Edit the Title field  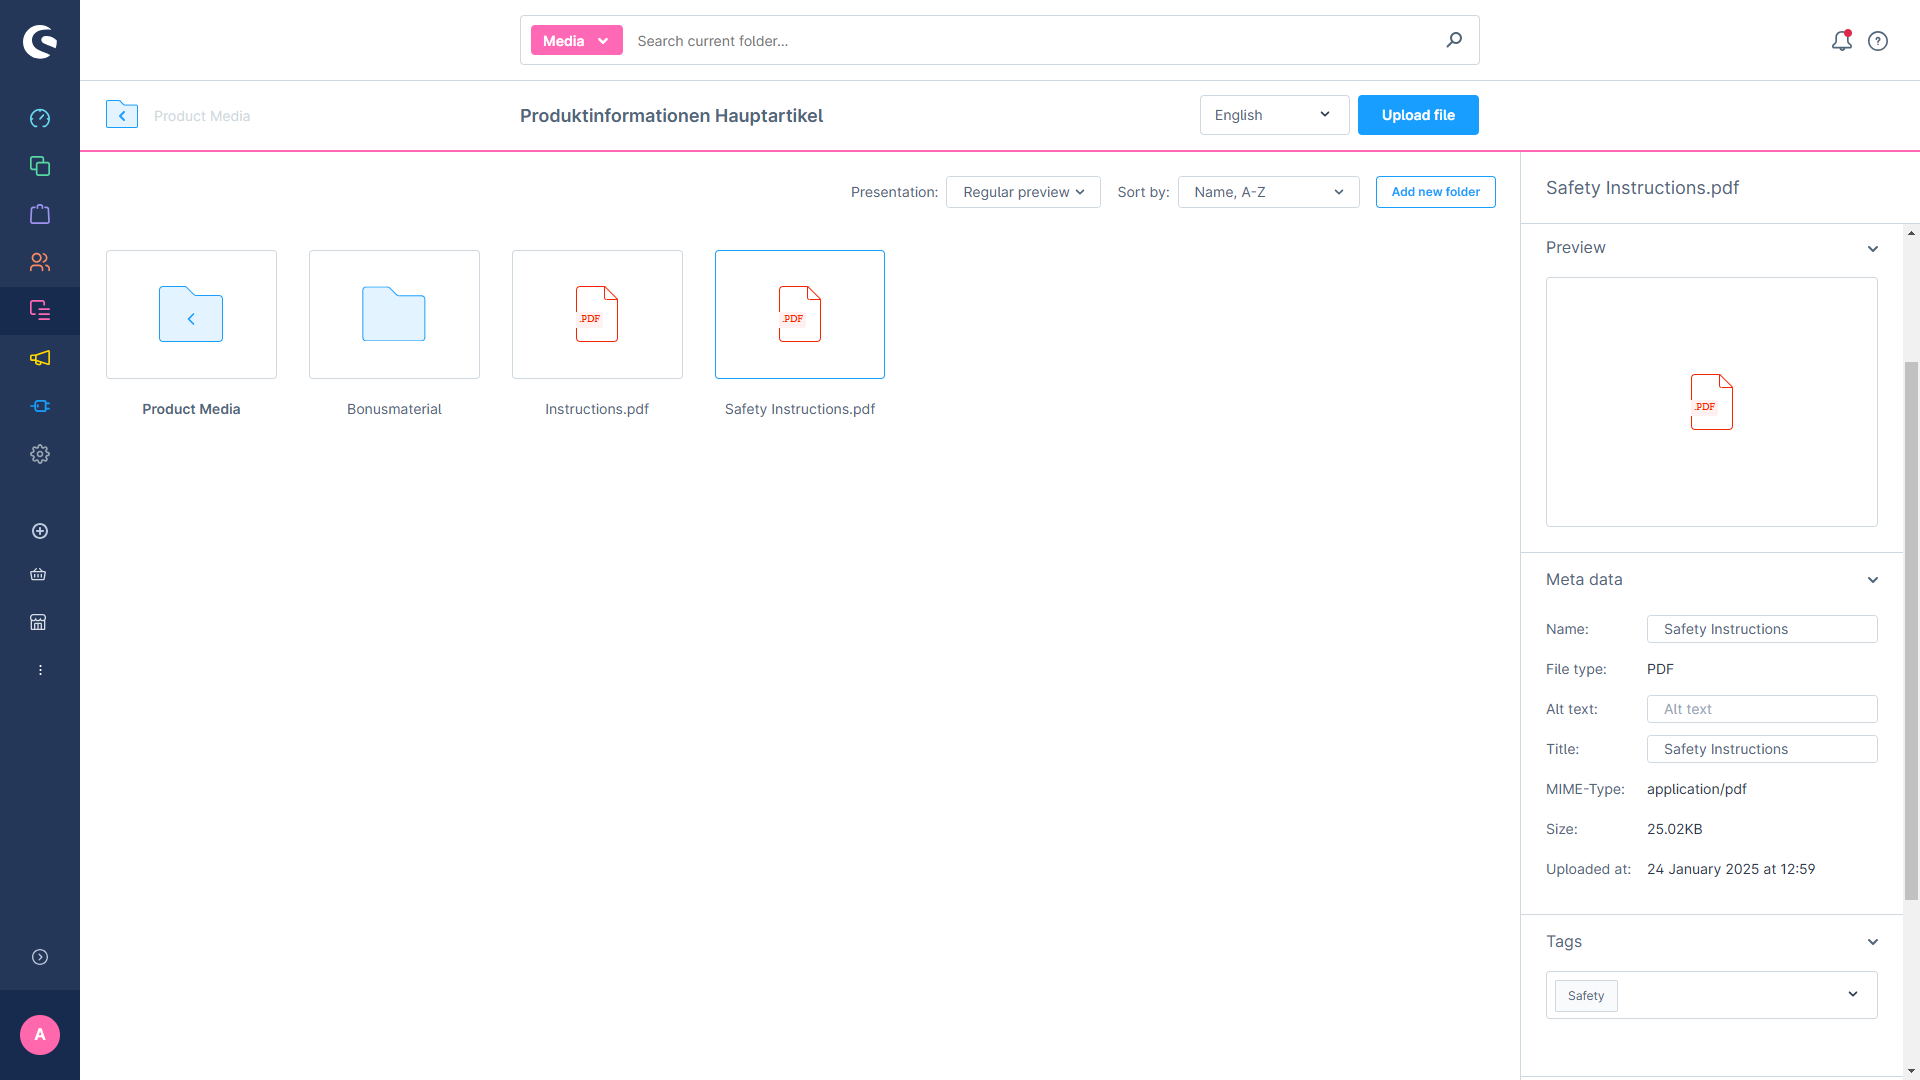pyautogui.click(x=1762, y=749)
